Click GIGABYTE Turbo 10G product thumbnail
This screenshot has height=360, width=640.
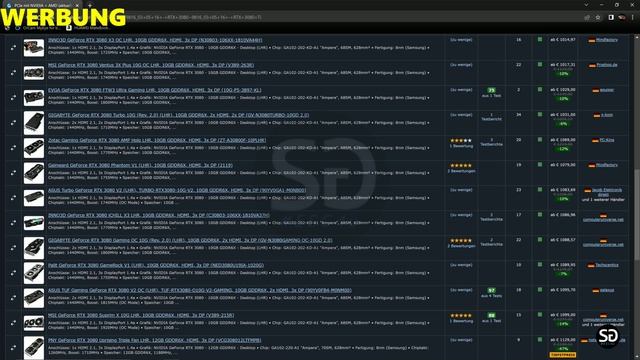tap(34, 123)
